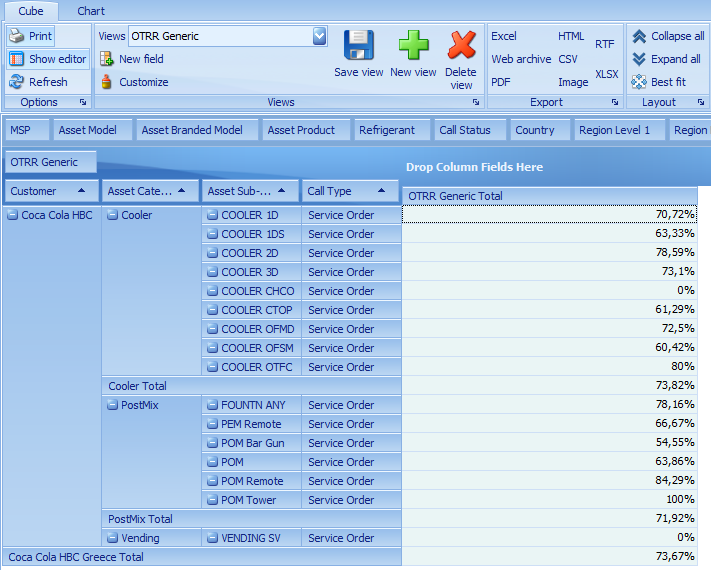Collapse the PEM Remote row
This screenshot has height=570, width=711.
tap(212, 424)
